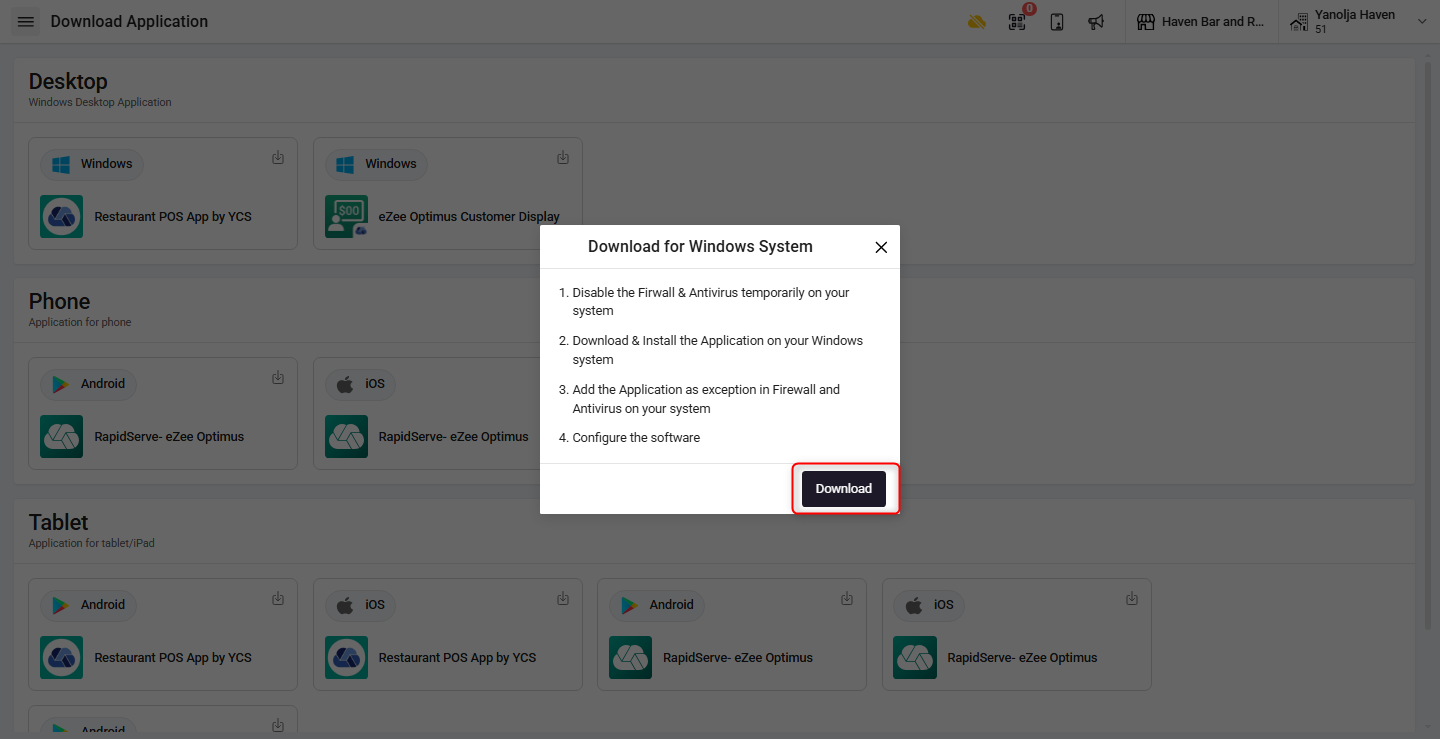Click 'Application for tablet/iPad' subtitle
The image size is (1440, 739).
91,543
